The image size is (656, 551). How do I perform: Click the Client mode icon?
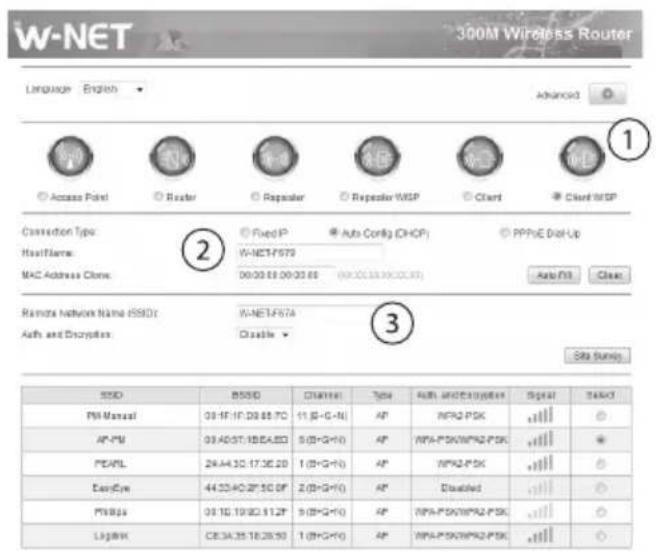[480, 157]
